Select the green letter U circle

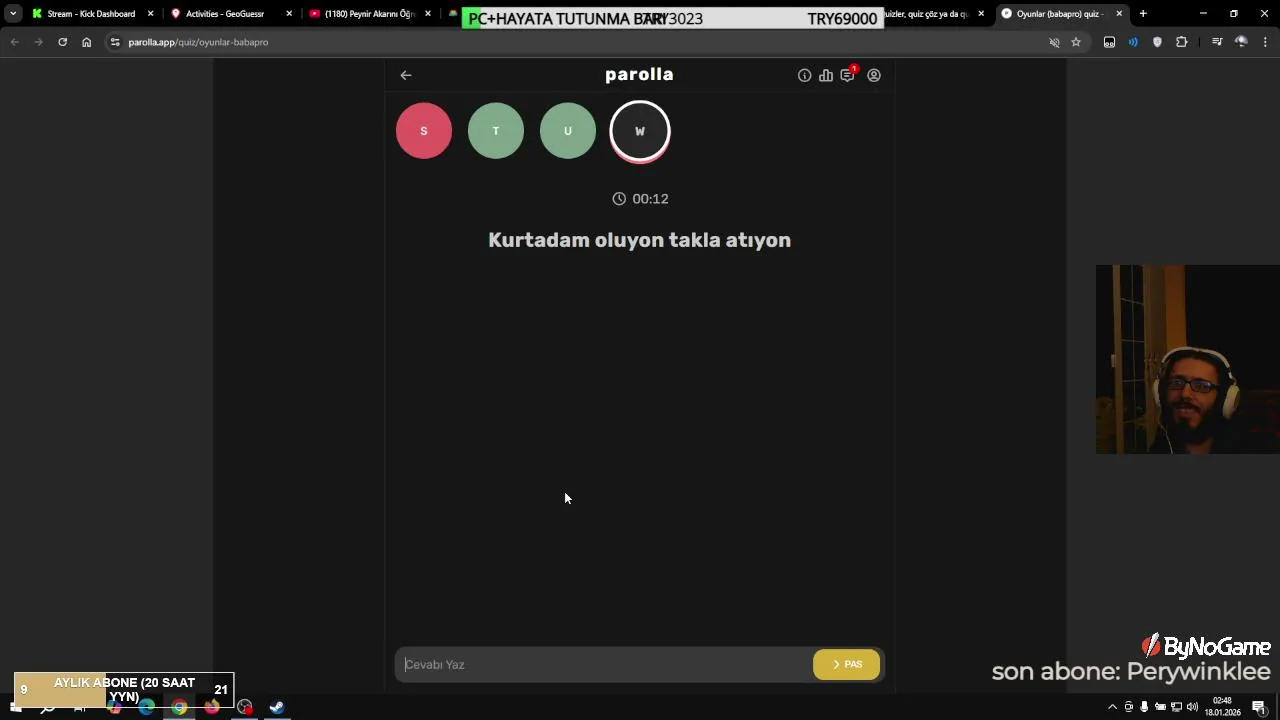[568, 131]
